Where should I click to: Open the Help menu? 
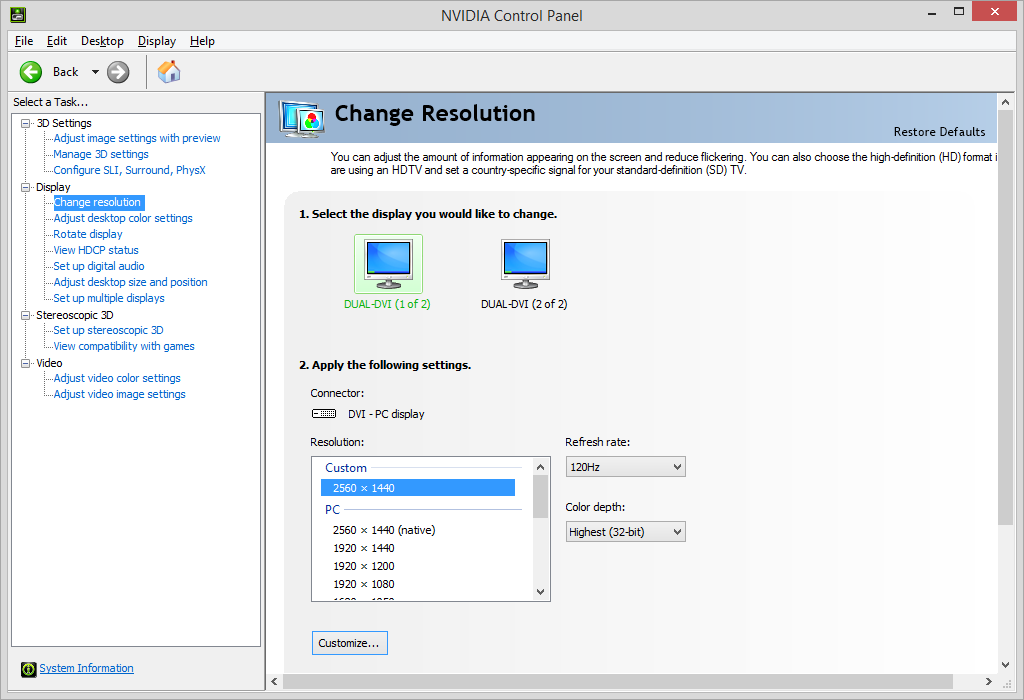[x=202, y=41]
